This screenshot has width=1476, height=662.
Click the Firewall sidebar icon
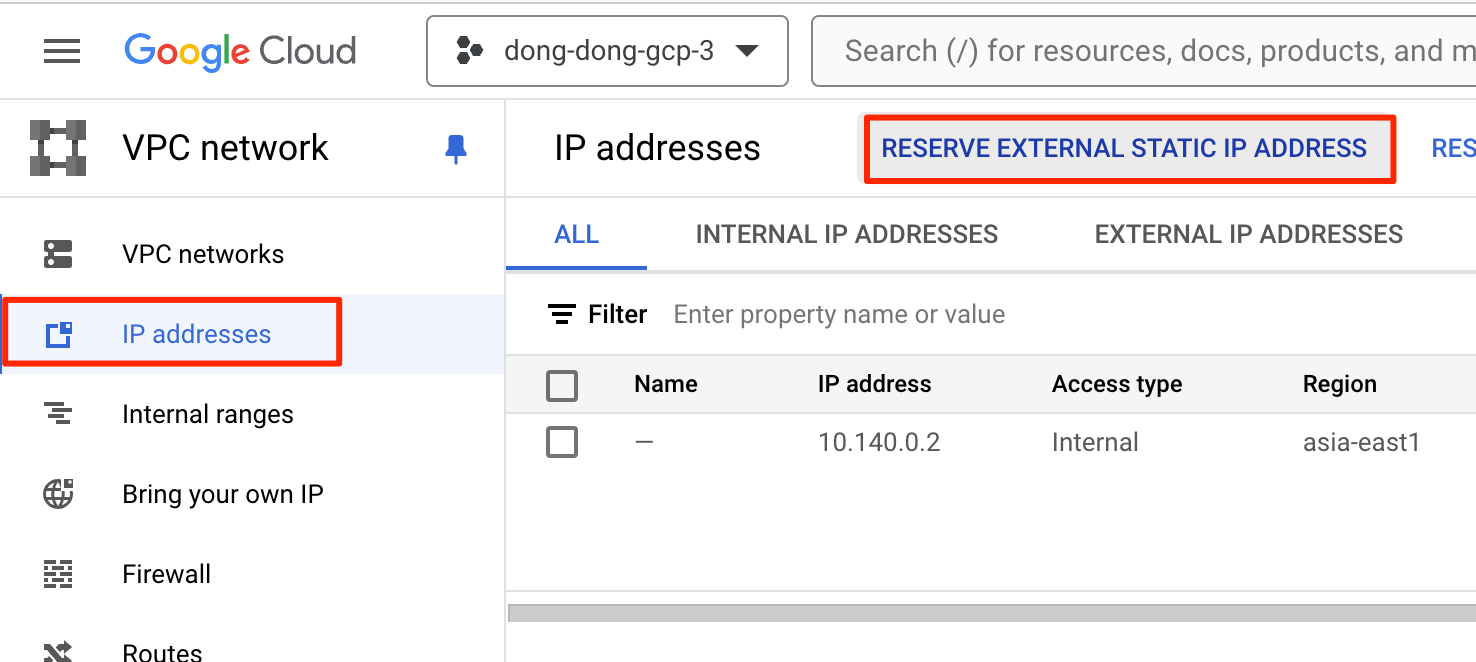click(58, 574)
